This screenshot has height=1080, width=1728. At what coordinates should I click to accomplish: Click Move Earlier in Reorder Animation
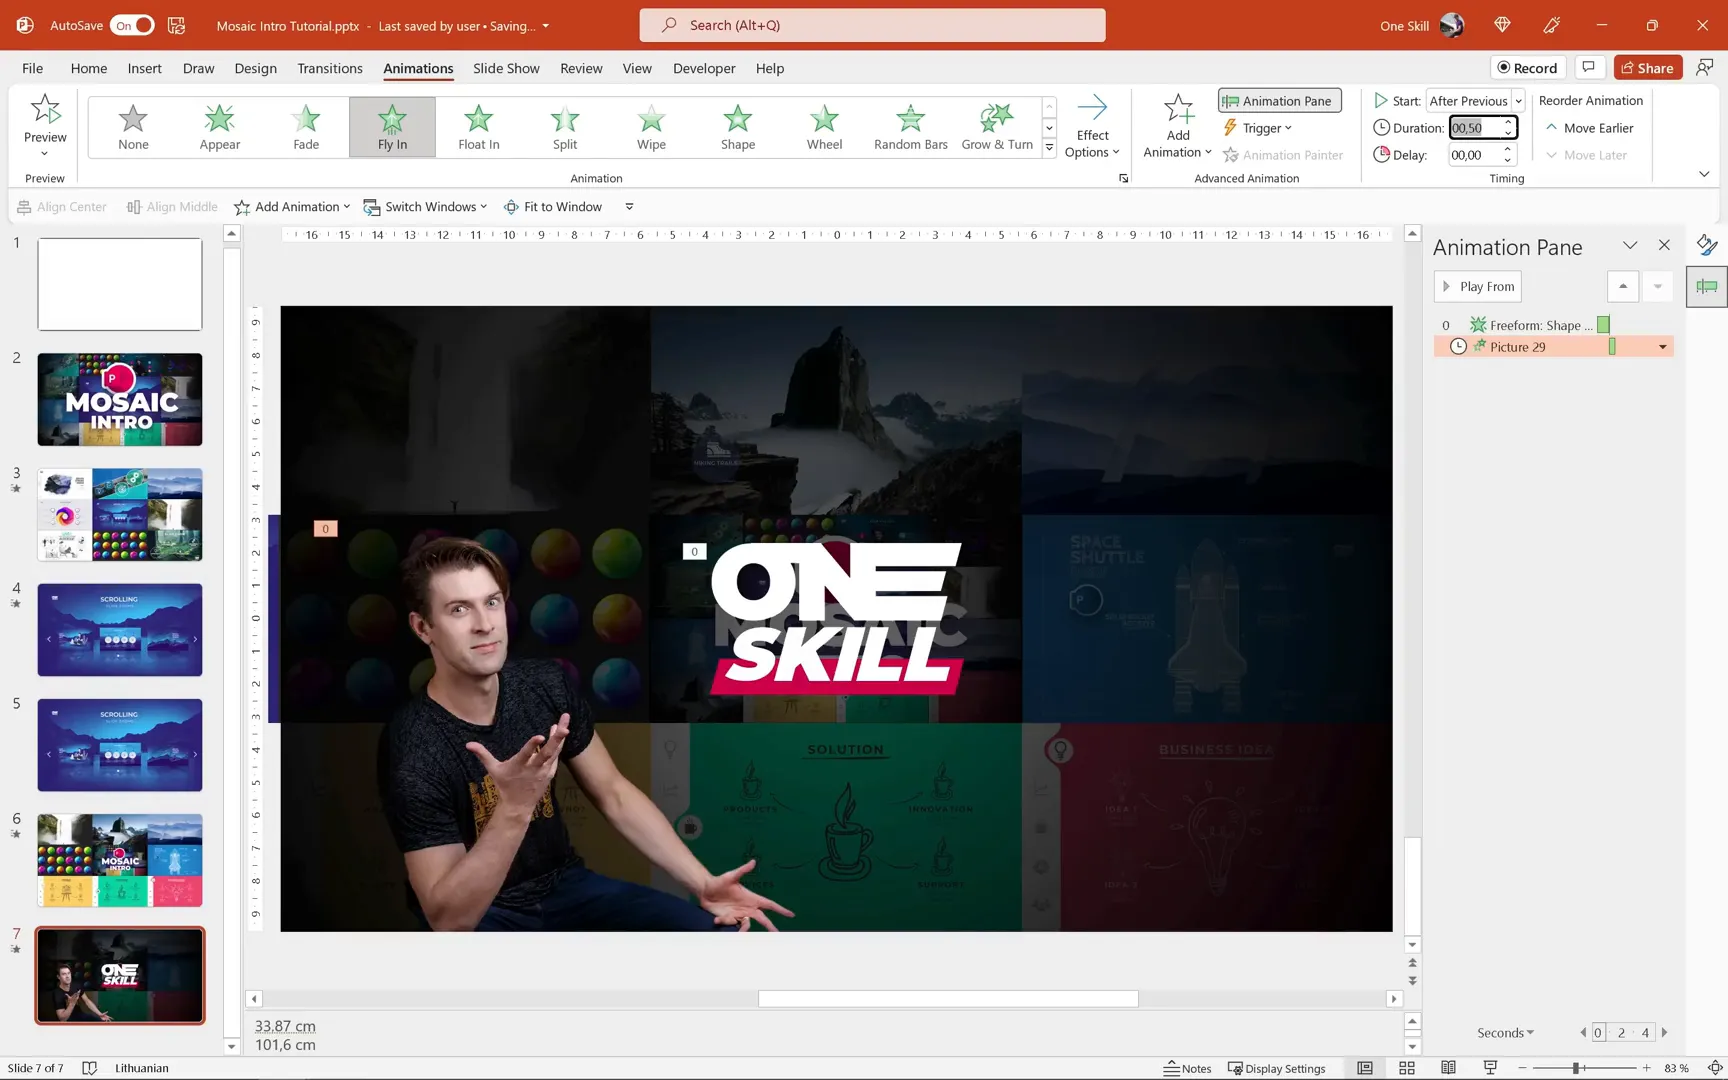coord(1590,128)
